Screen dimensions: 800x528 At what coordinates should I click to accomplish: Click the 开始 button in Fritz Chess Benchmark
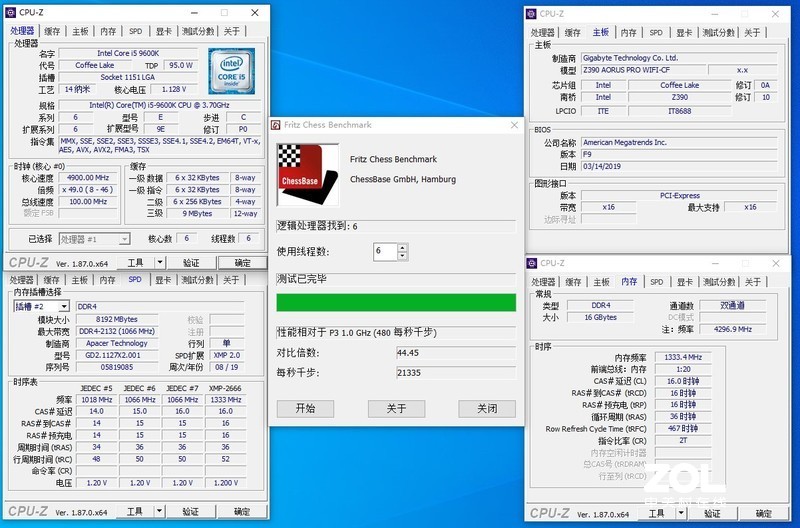coord(306,408)
